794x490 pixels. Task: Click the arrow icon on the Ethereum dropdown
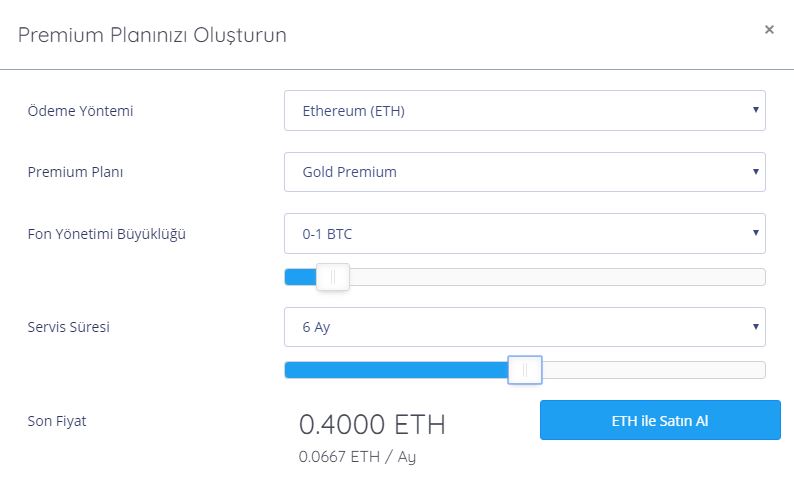[x=755, y=110]
